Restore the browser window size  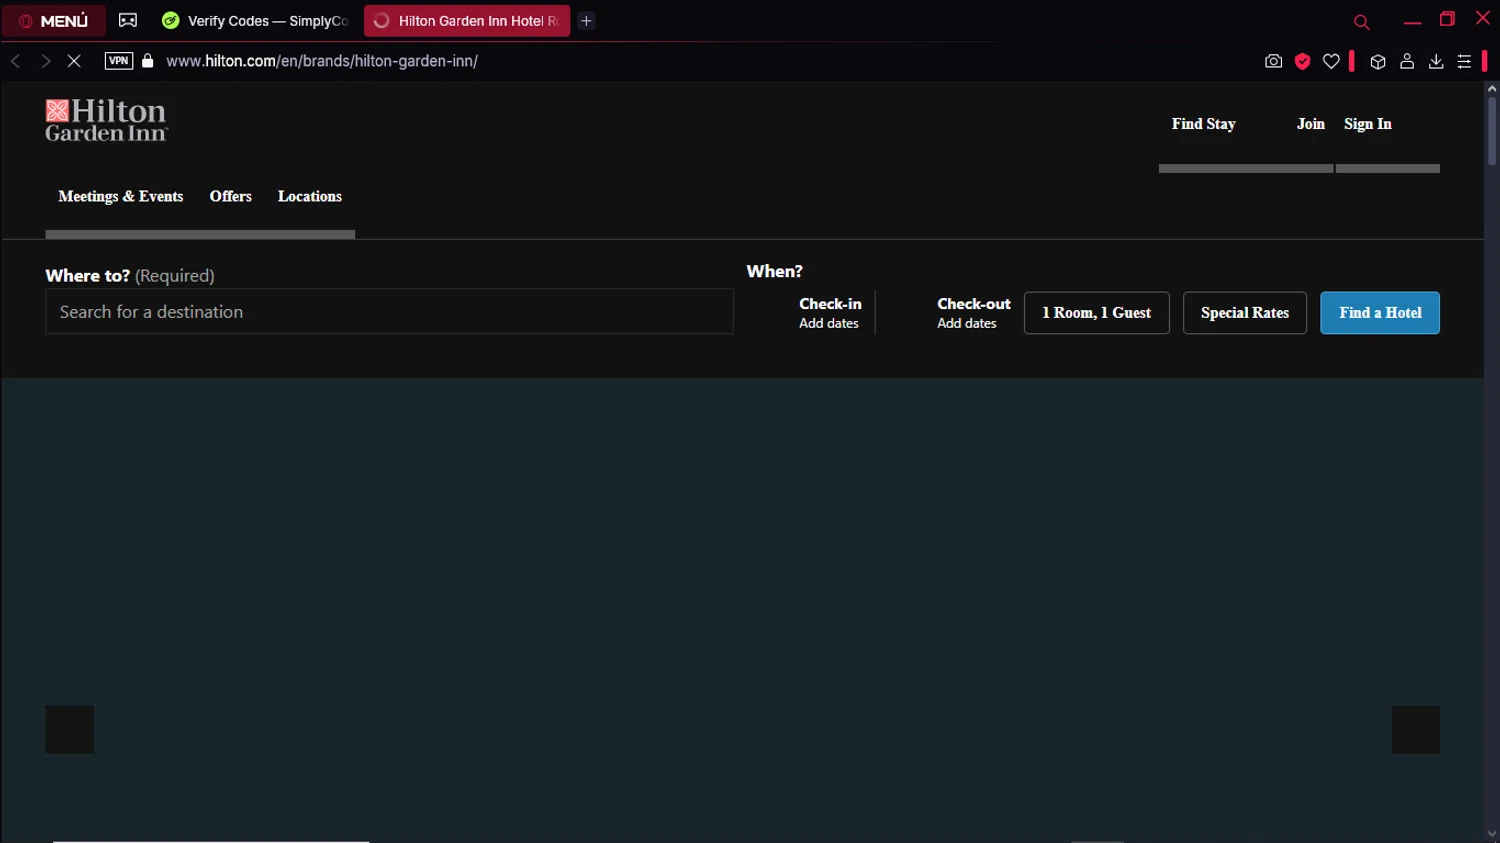[1447, 19]
